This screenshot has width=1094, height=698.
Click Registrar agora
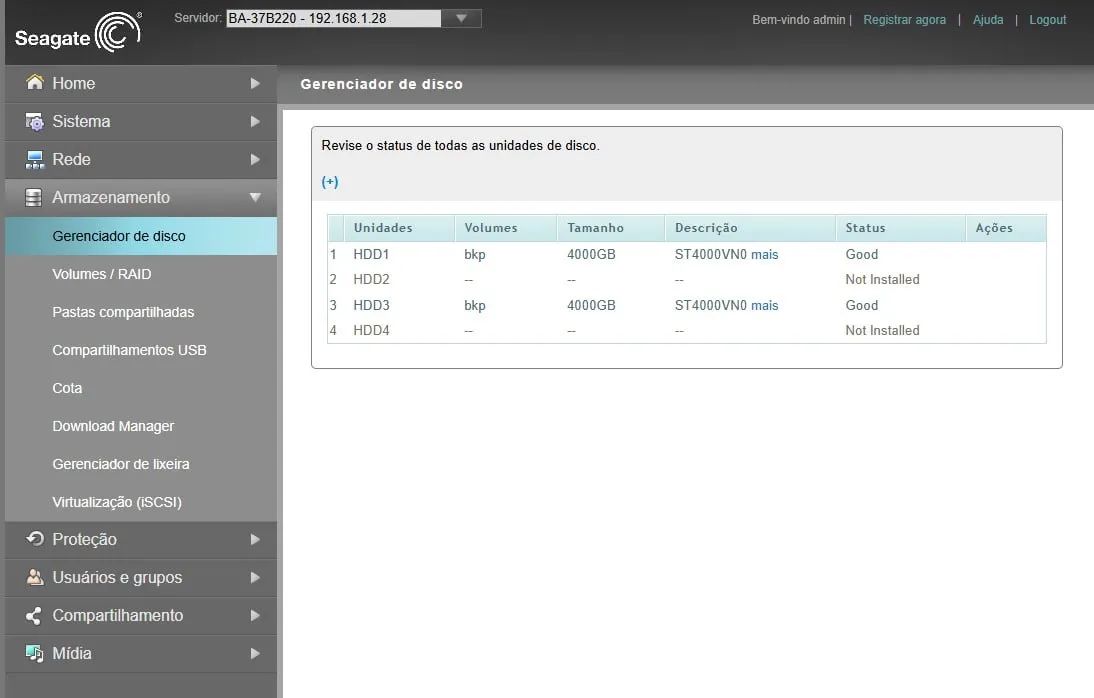(904, 19)
